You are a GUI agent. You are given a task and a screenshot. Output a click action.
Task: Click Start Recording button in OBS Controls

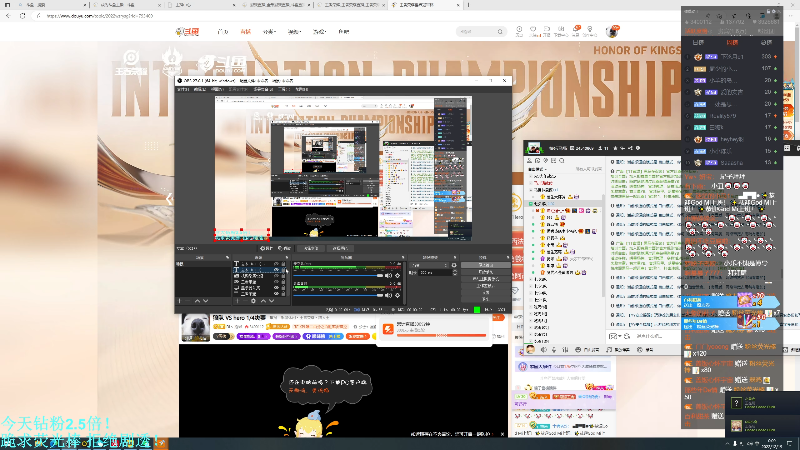pos(486,272)
